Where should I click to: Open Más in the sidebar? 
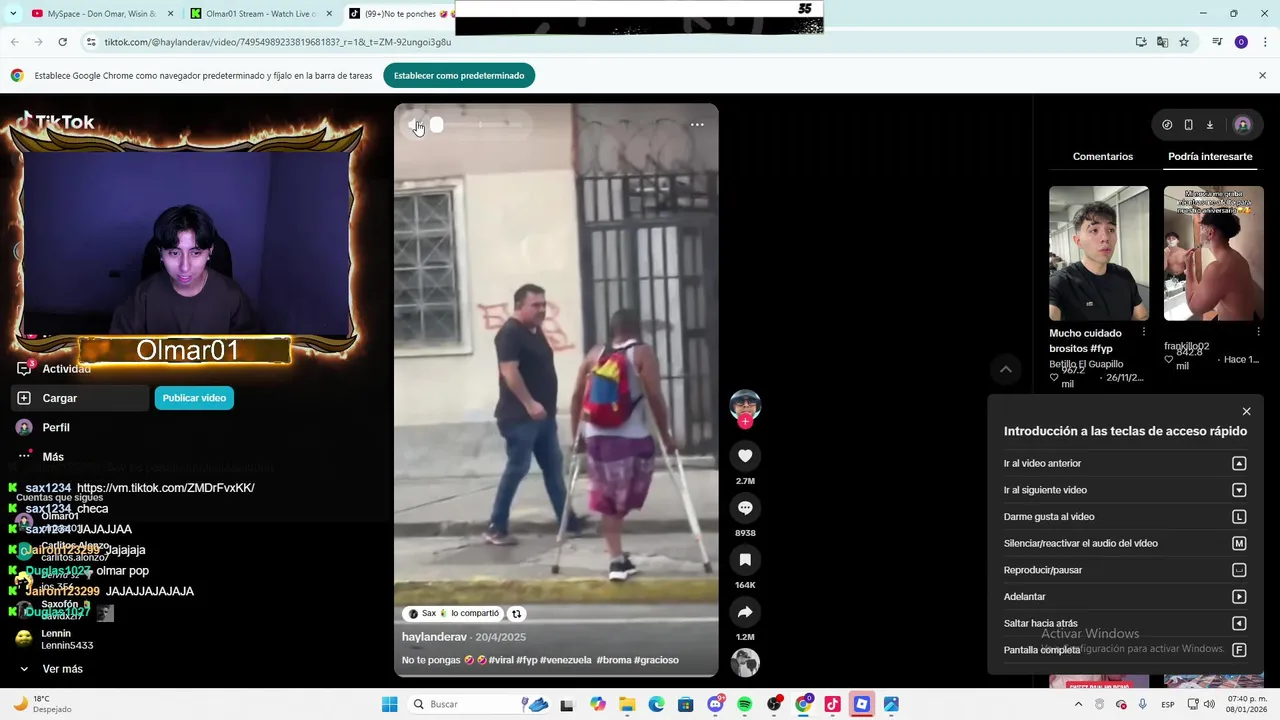click(x=53, y=457)
